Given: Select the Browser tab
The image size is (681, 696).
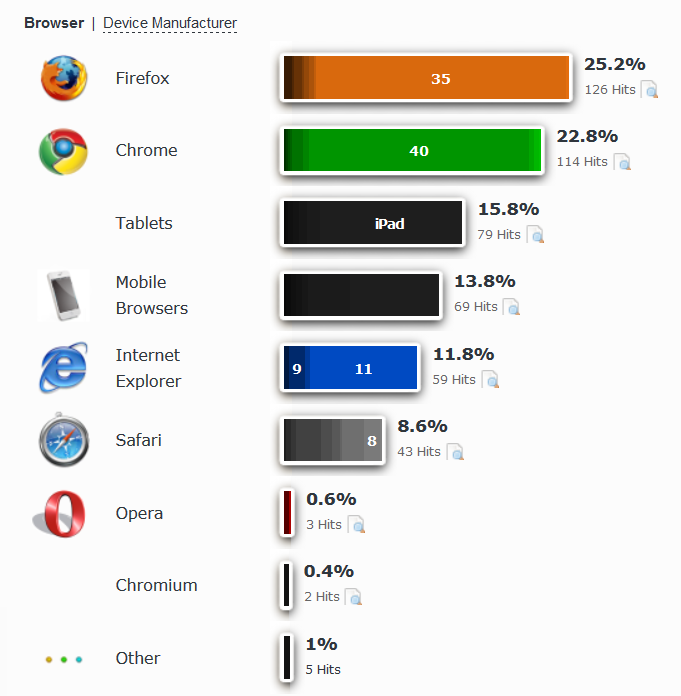Looking at the screenshot, I should [54, 23].
